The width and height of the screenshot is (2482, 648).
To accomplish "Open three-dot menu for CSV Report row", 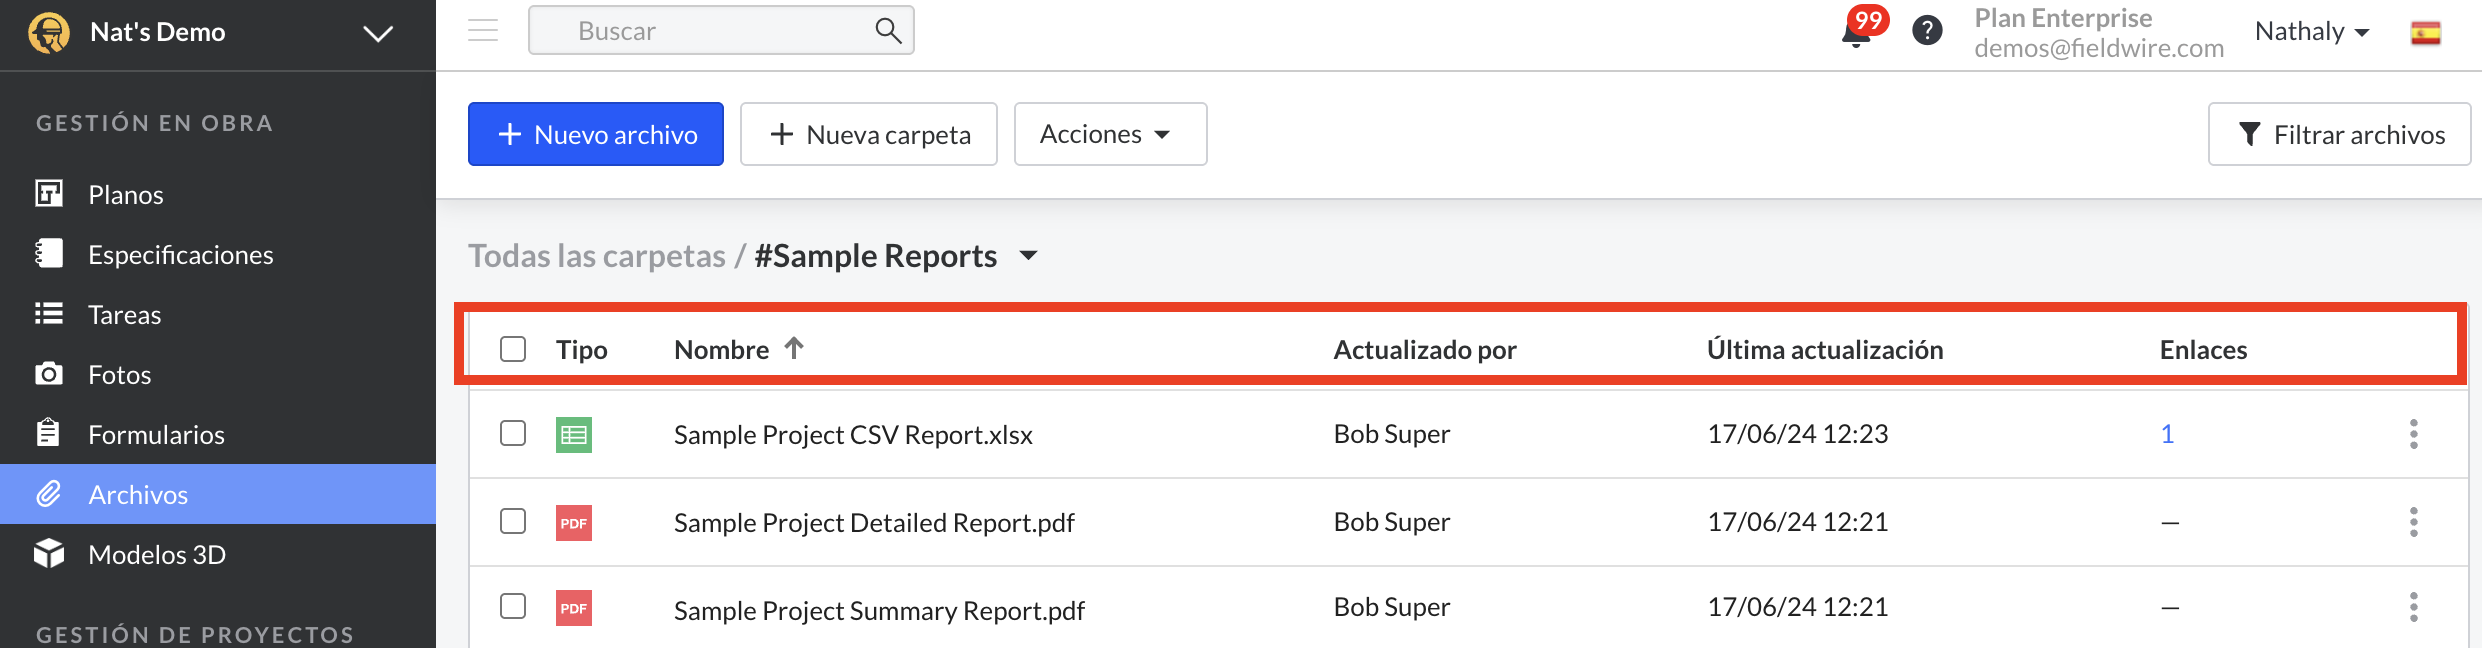I will [2413, 434].
